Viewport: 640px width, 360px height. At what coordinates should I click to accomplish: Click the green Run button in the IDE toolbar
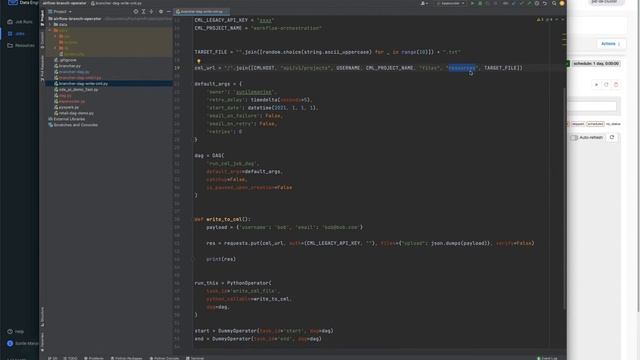pos(472,3)
